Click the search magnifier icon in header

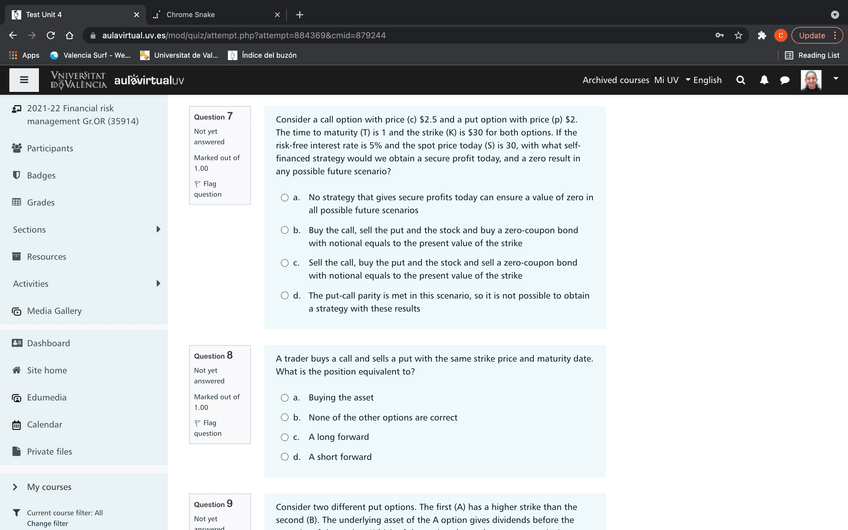[741, 80]
